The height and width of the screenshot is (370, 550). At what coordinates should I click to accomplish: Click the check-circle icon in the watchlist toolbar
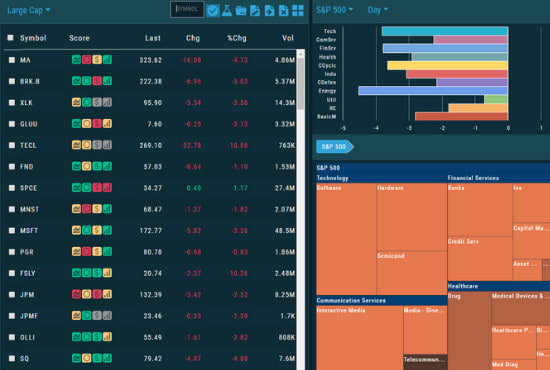click(x=213, y=11)
